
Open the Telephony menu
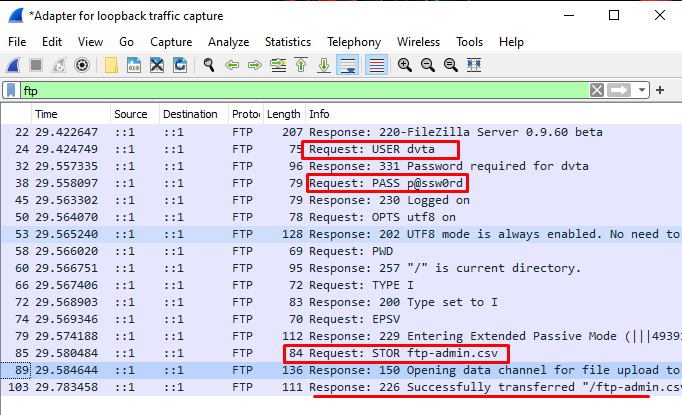click(354, 42)
